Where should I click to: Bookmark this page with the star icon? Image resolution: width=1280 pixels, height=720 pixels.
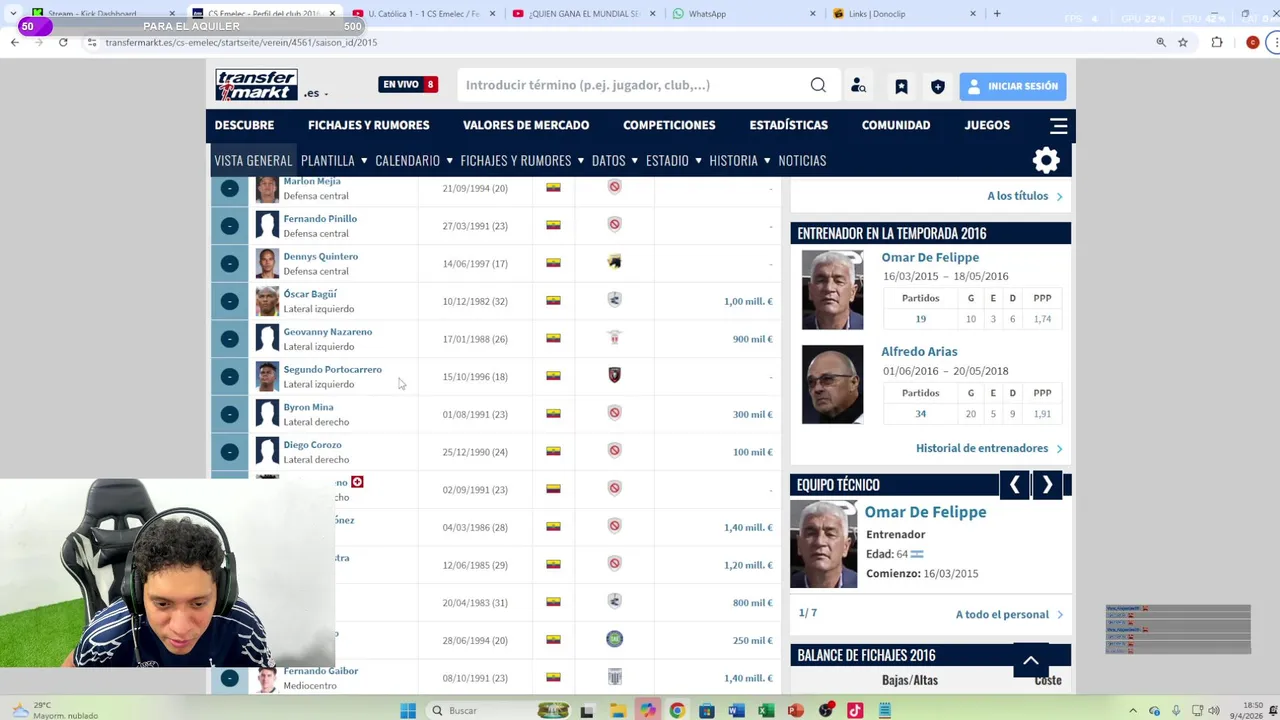click(1183, 42)
